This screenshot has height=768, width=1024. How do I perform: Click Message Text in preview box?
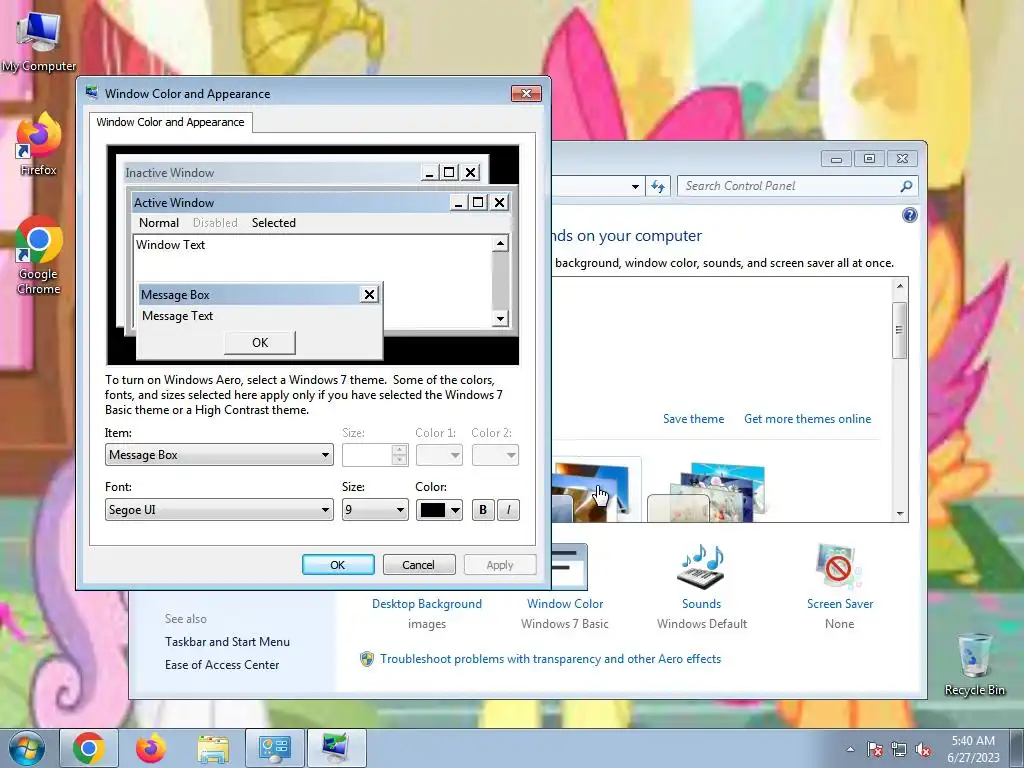178,316
